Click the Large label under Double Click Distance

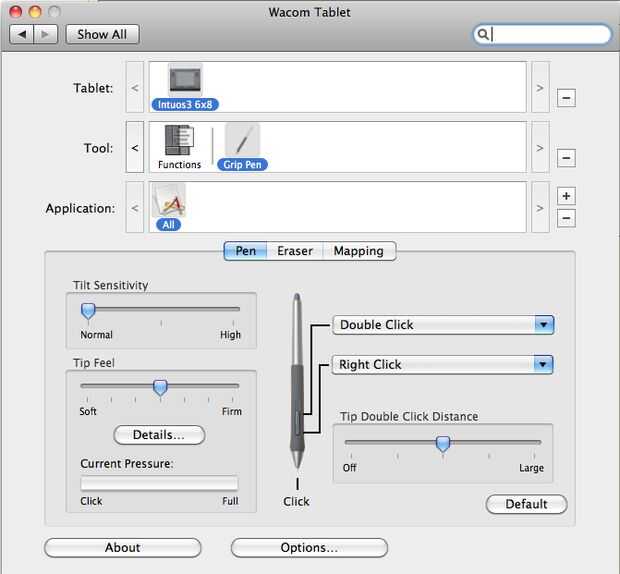point(531,468)
